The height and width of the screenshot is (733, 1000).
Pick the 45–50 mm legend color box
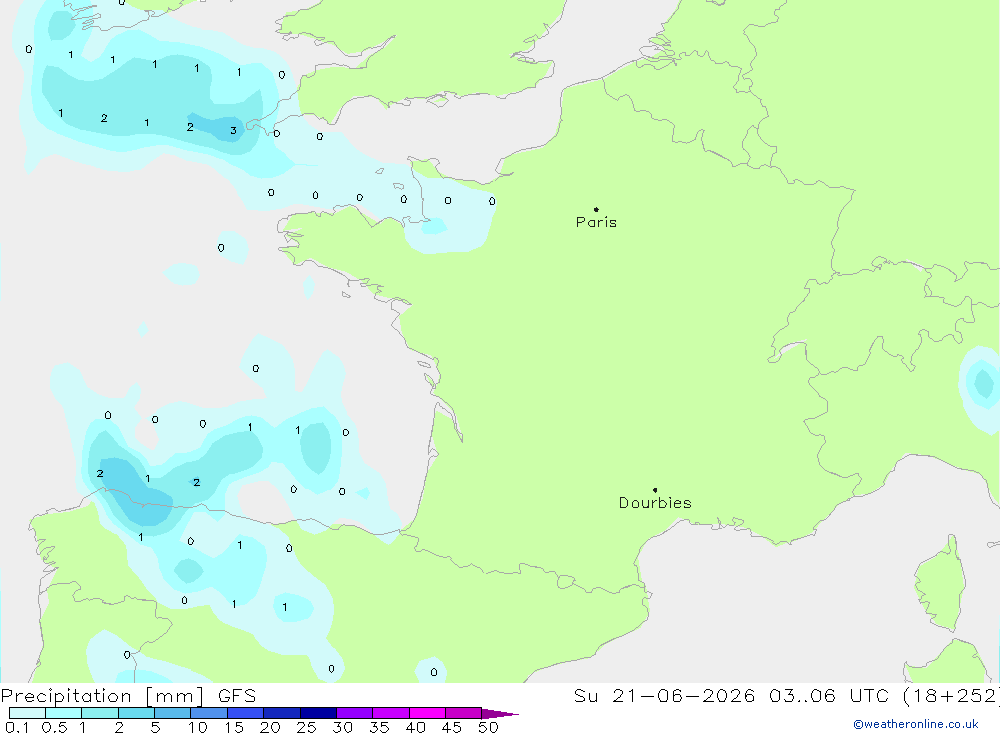pos(464,713)
